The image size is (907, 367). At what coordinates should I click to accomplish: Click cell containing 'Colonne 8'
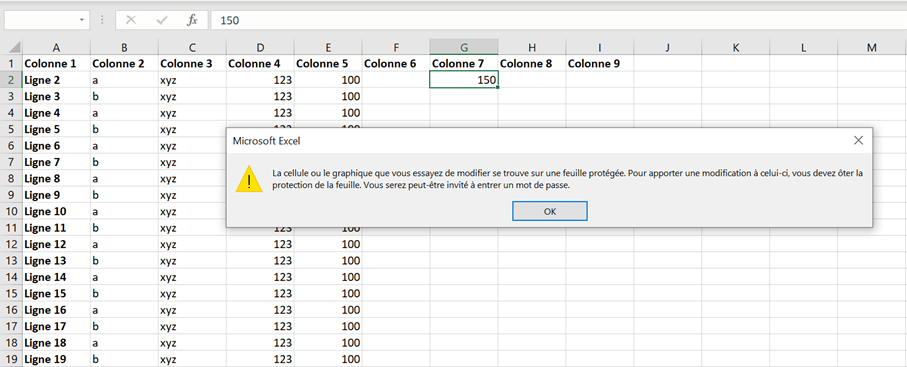[x=532, y=64]
